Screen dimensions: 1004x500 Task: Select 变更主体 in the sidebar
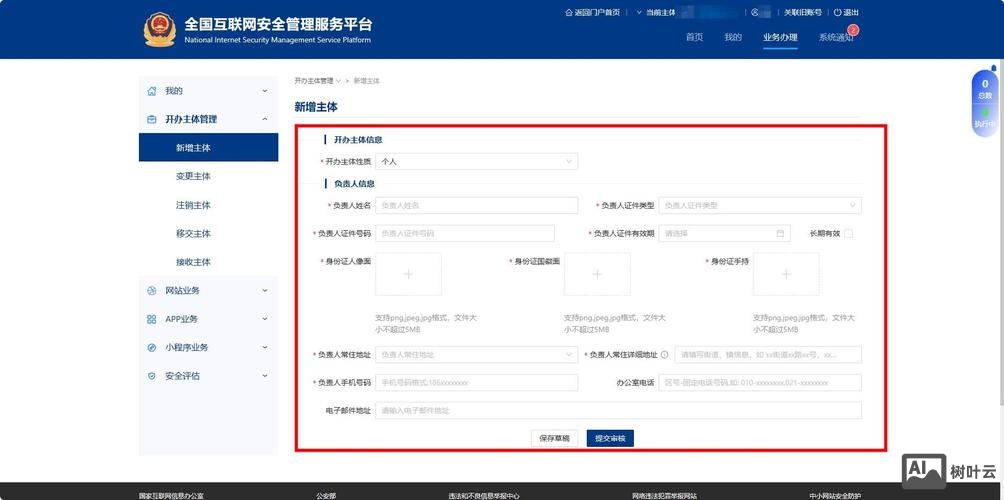click(x=209, y=176)
